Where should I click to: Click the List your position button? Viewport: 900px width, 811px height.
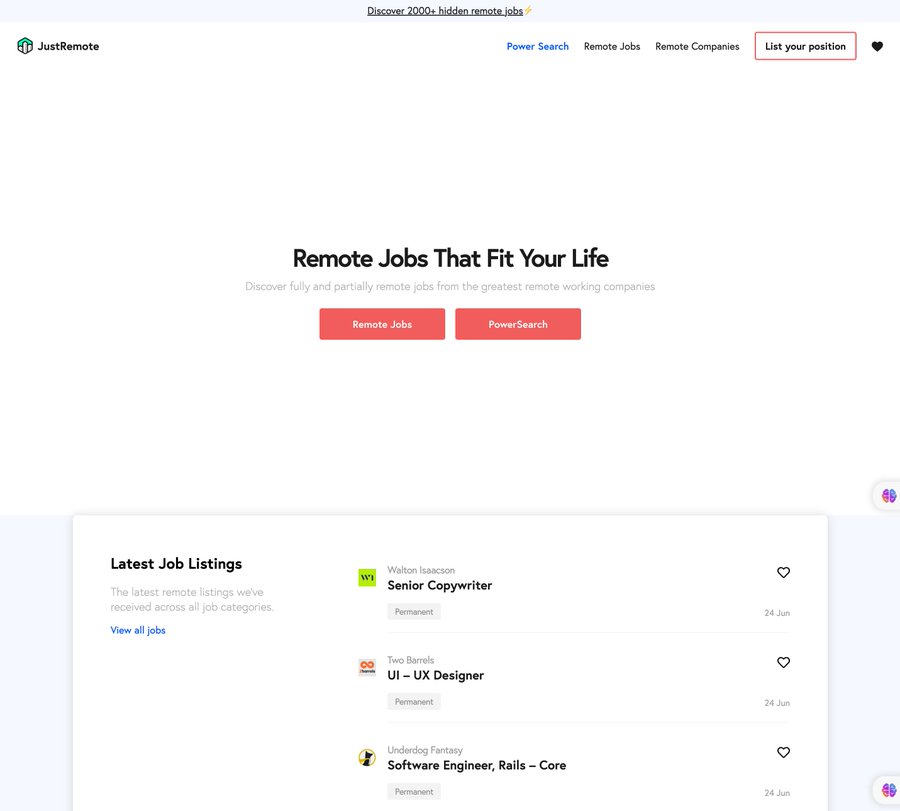tap(805, 46)
